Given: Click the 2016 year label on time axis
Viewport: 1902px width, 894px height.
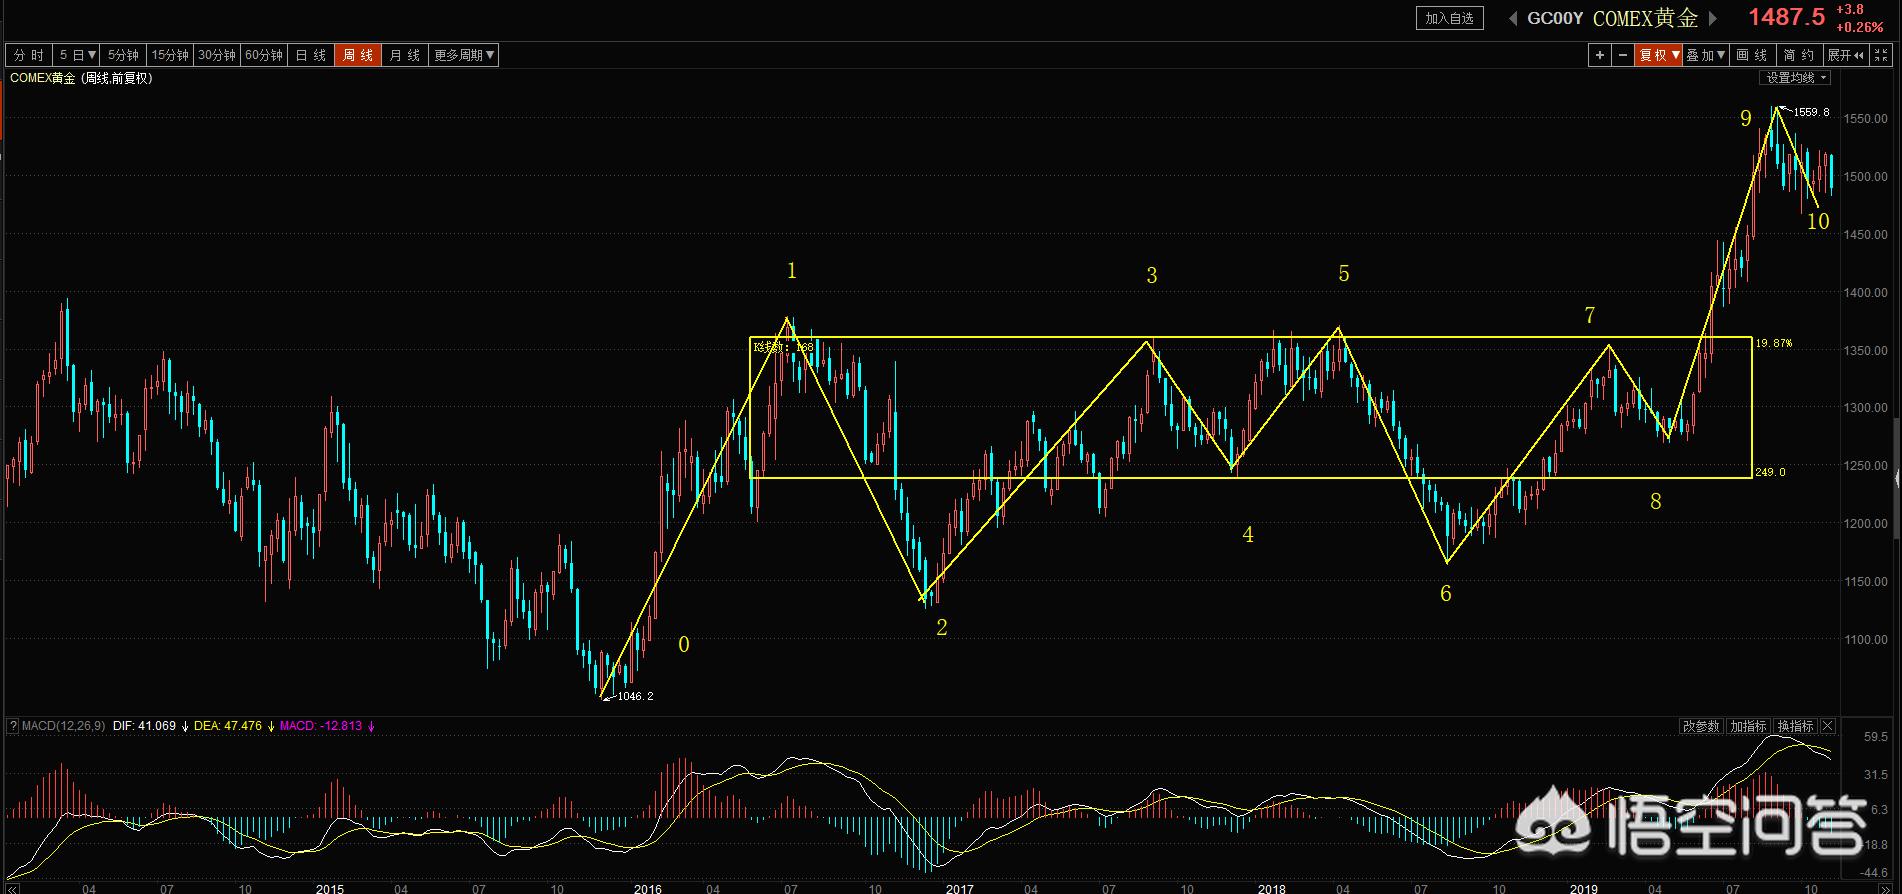Looking at the screenshot, I should coord(647,888).
